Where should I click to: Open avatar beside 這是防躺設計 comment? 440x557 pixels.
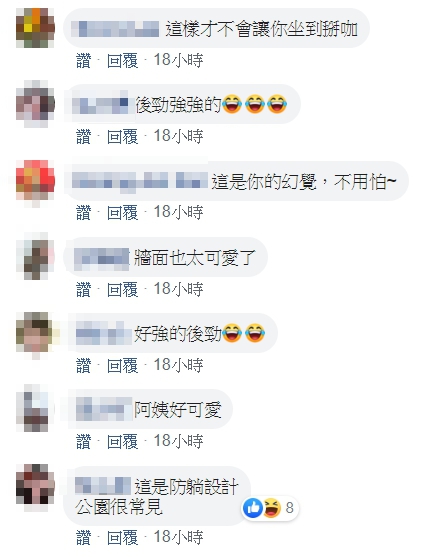(x=36, y=485)
